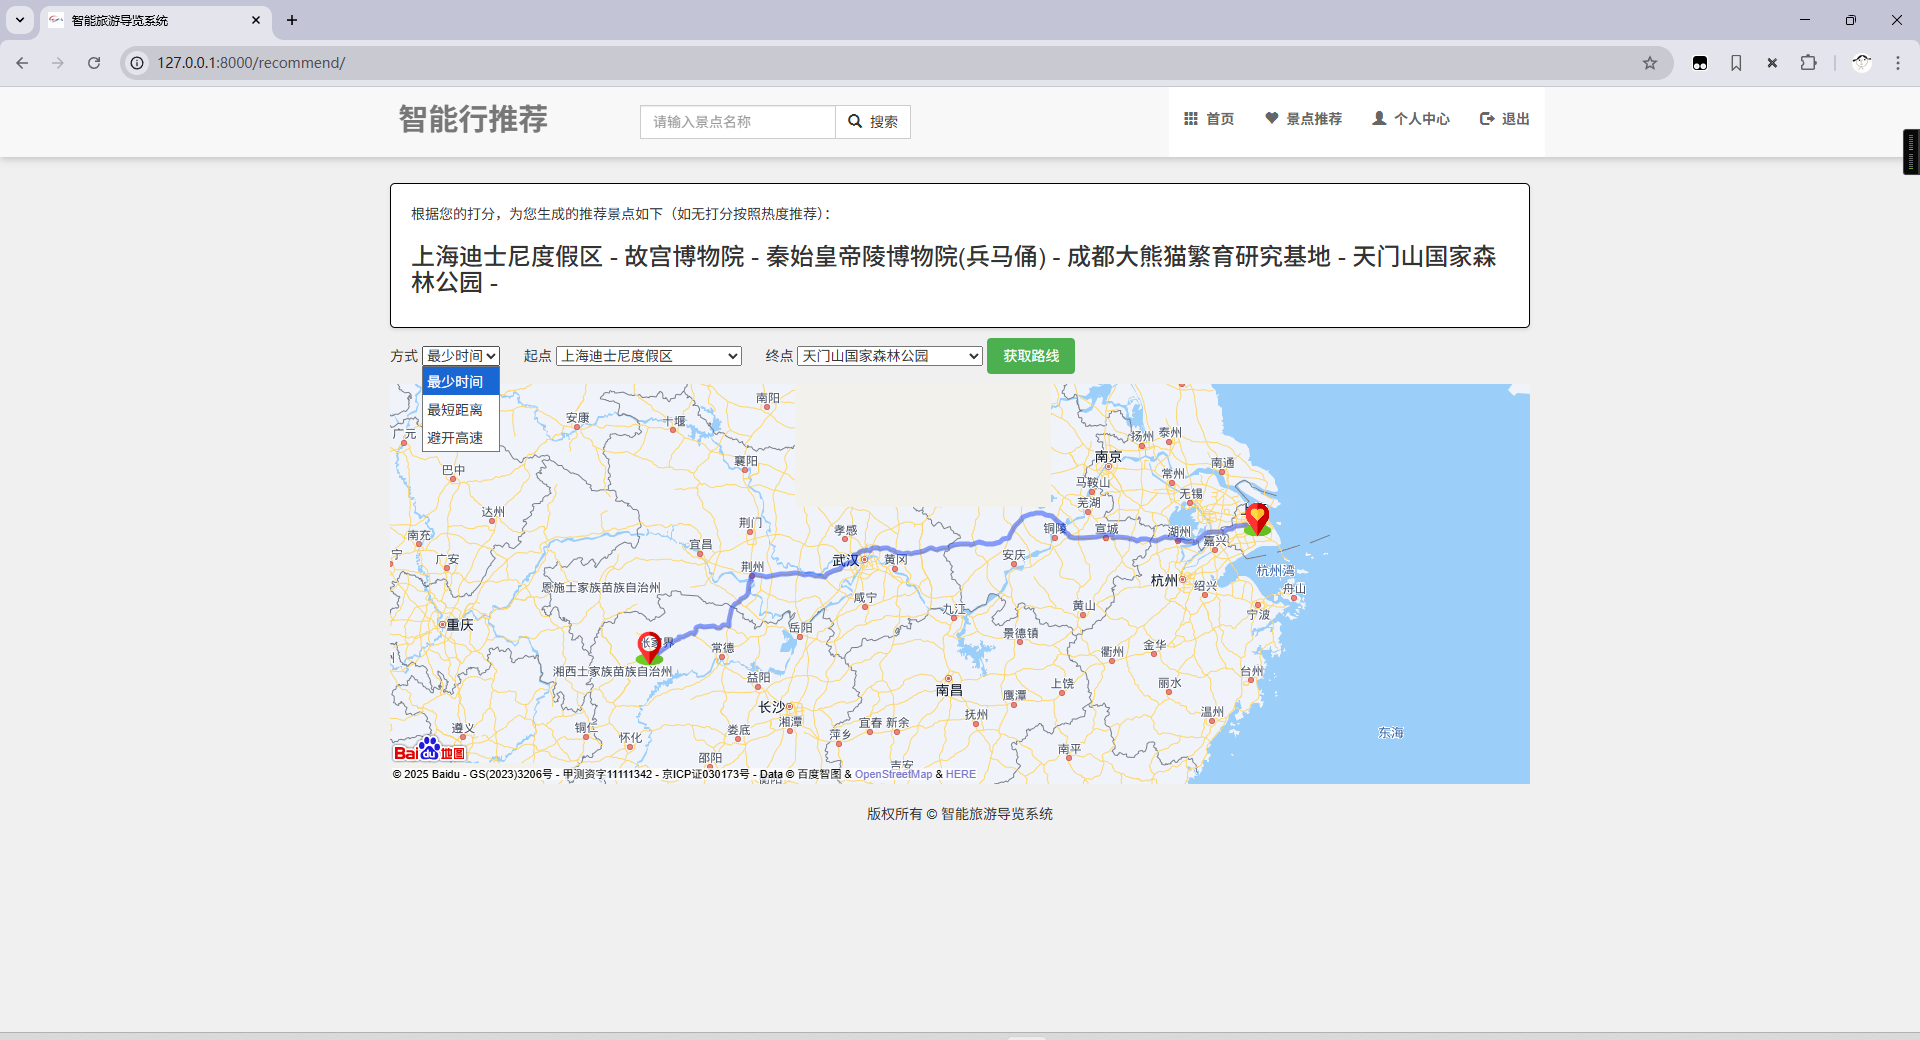Open the browser extensions puzzle icon
Viewport: 1920px width, 1040px height.
pyautogui.click(x=1808, y=63)
